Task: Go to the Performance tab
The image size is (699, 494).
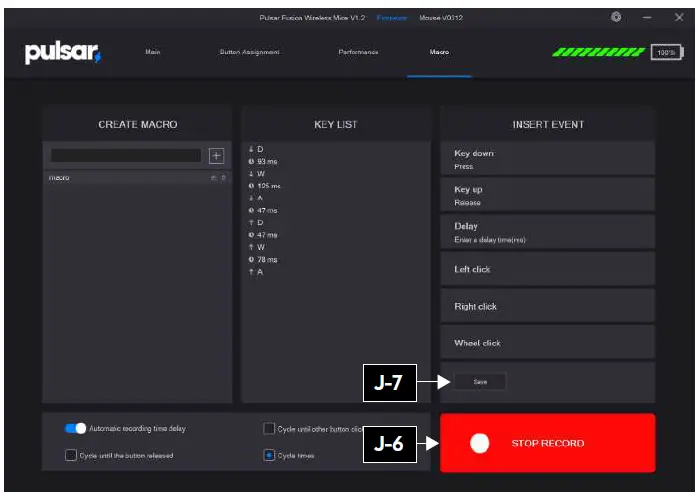Action: pos(358,52)
